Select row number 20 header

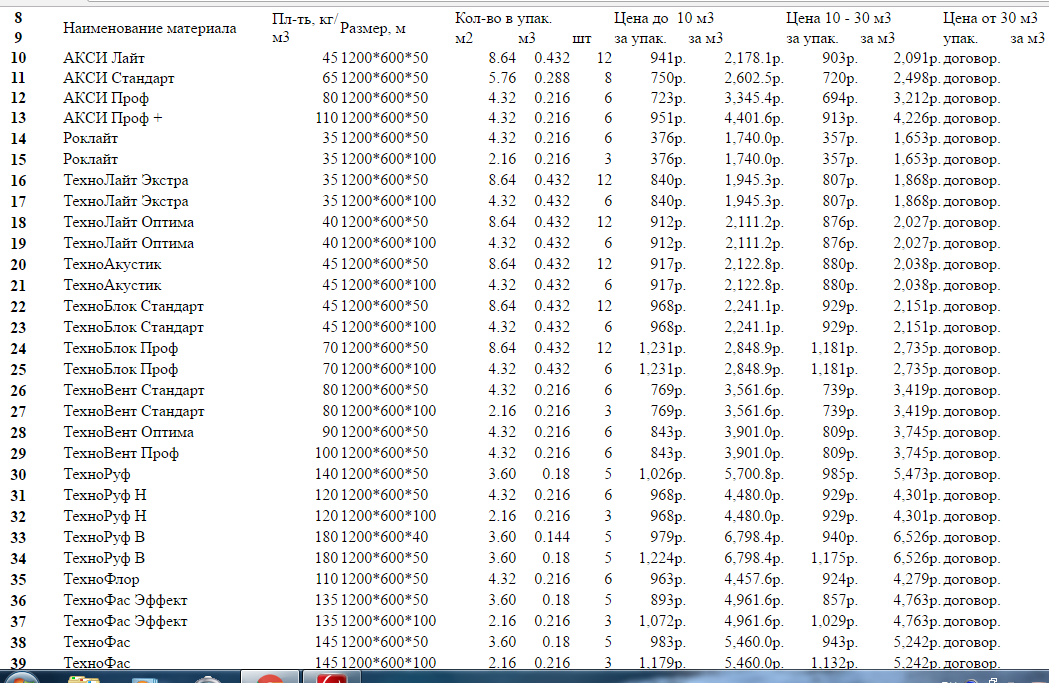pyautogui.click(x=19, y=264)
